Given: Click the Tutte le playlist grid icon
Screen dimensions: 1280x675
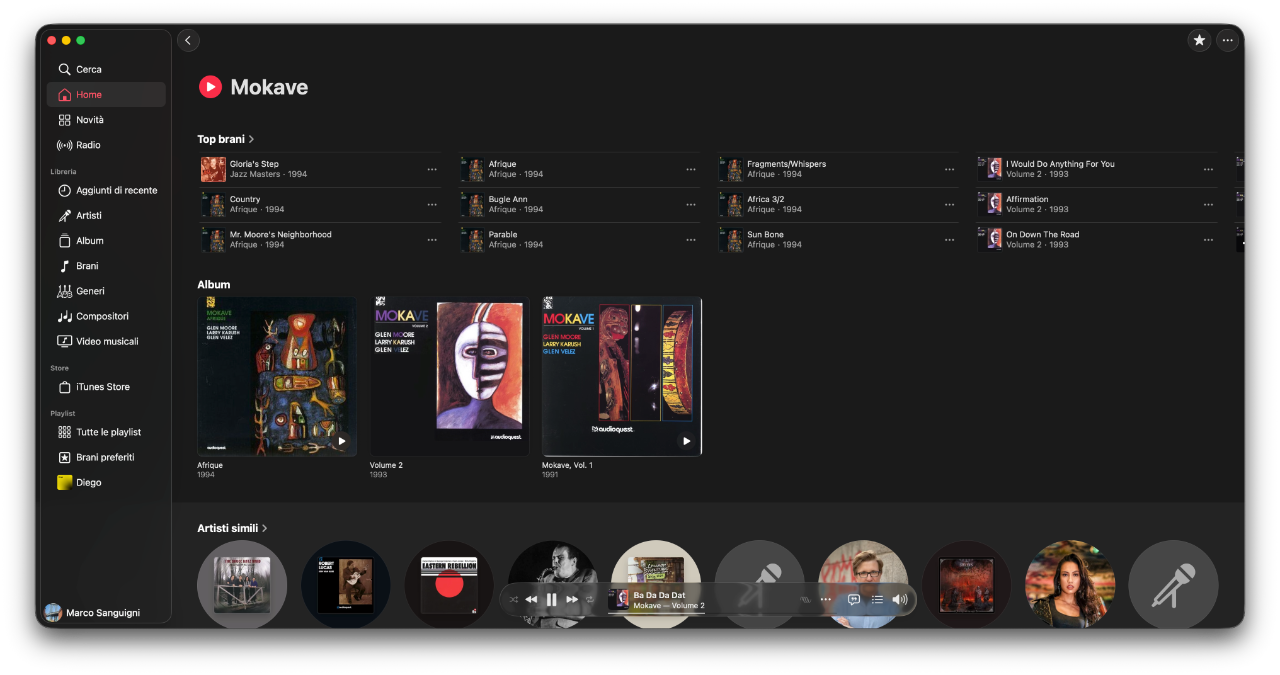Looking at the screenshot, I should click(x=64, y=432).
